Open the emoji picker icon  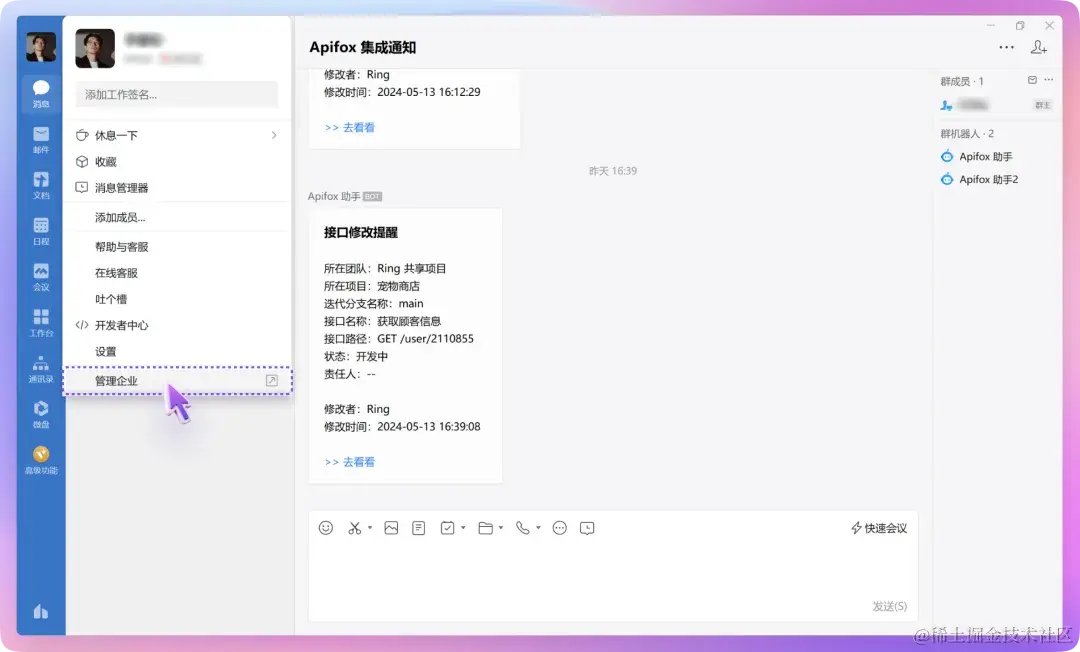[x=326, y=528]
